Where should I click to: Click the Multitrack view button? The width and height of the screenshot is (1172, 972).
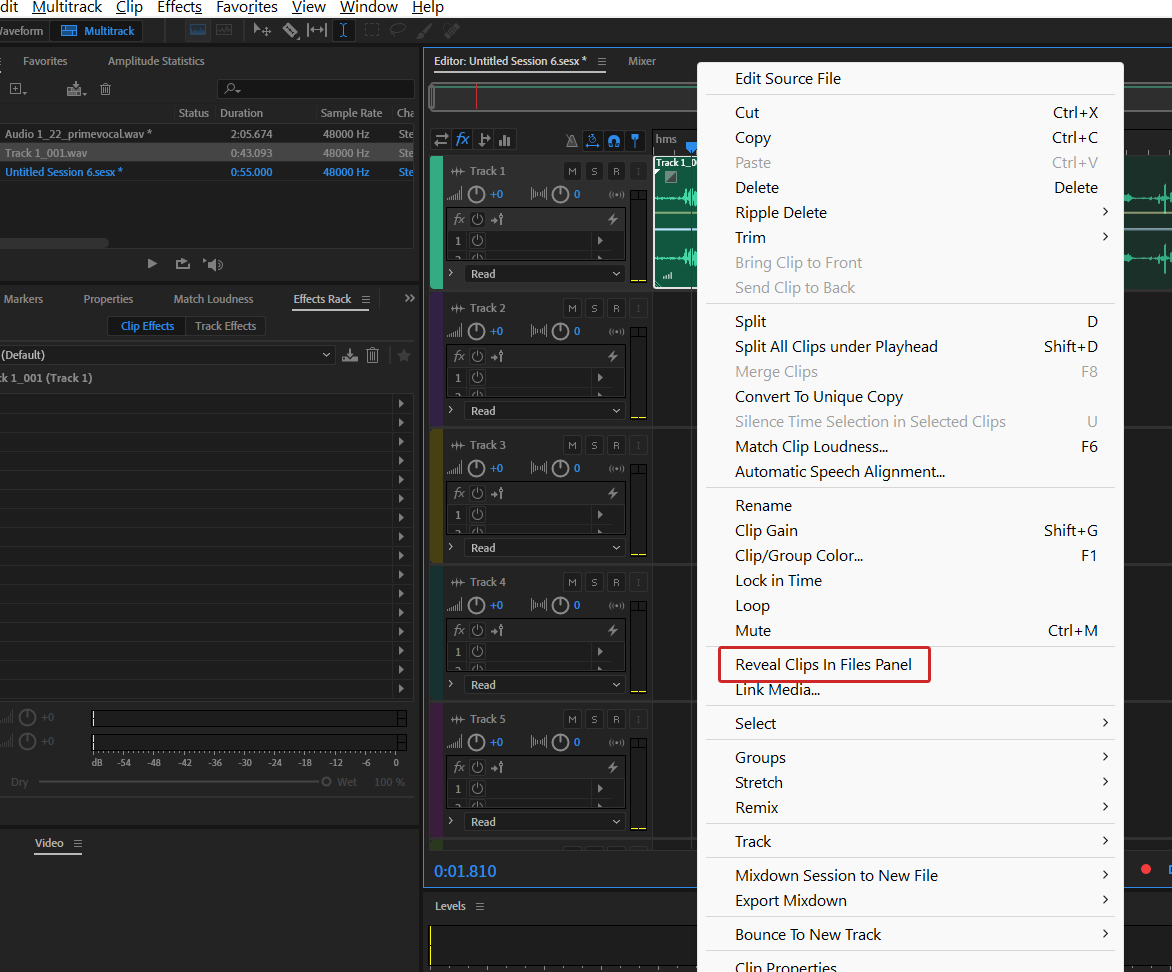point(98,31)
